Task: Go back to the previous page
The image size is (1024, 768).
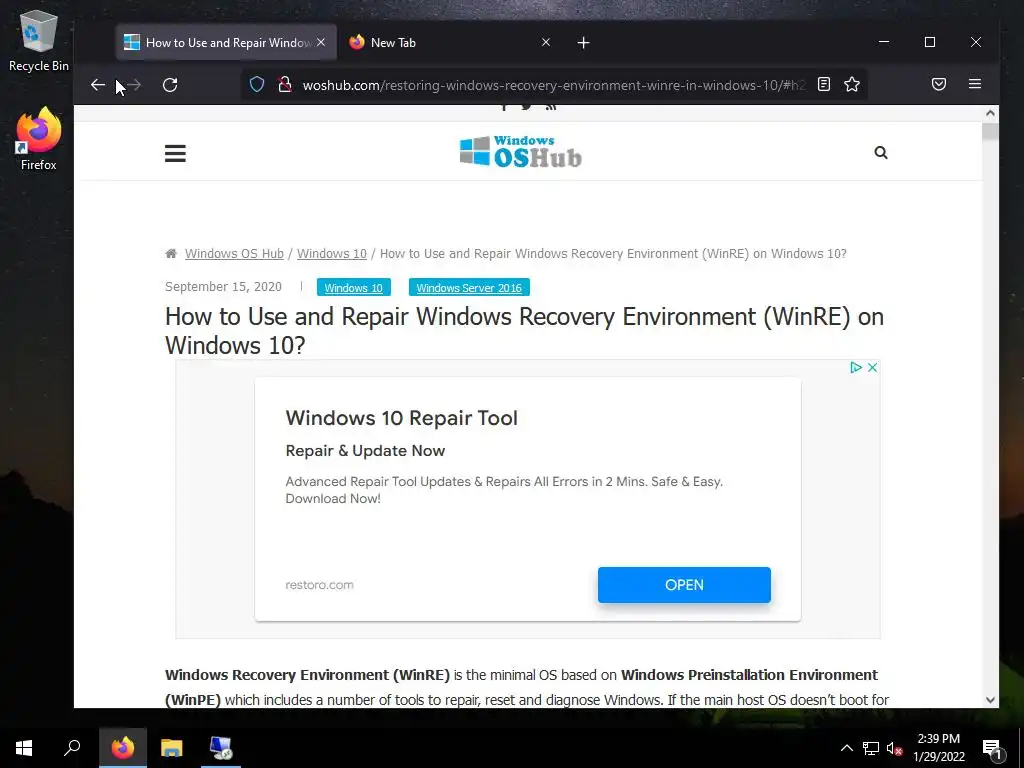Action: [x=98, y=85]
